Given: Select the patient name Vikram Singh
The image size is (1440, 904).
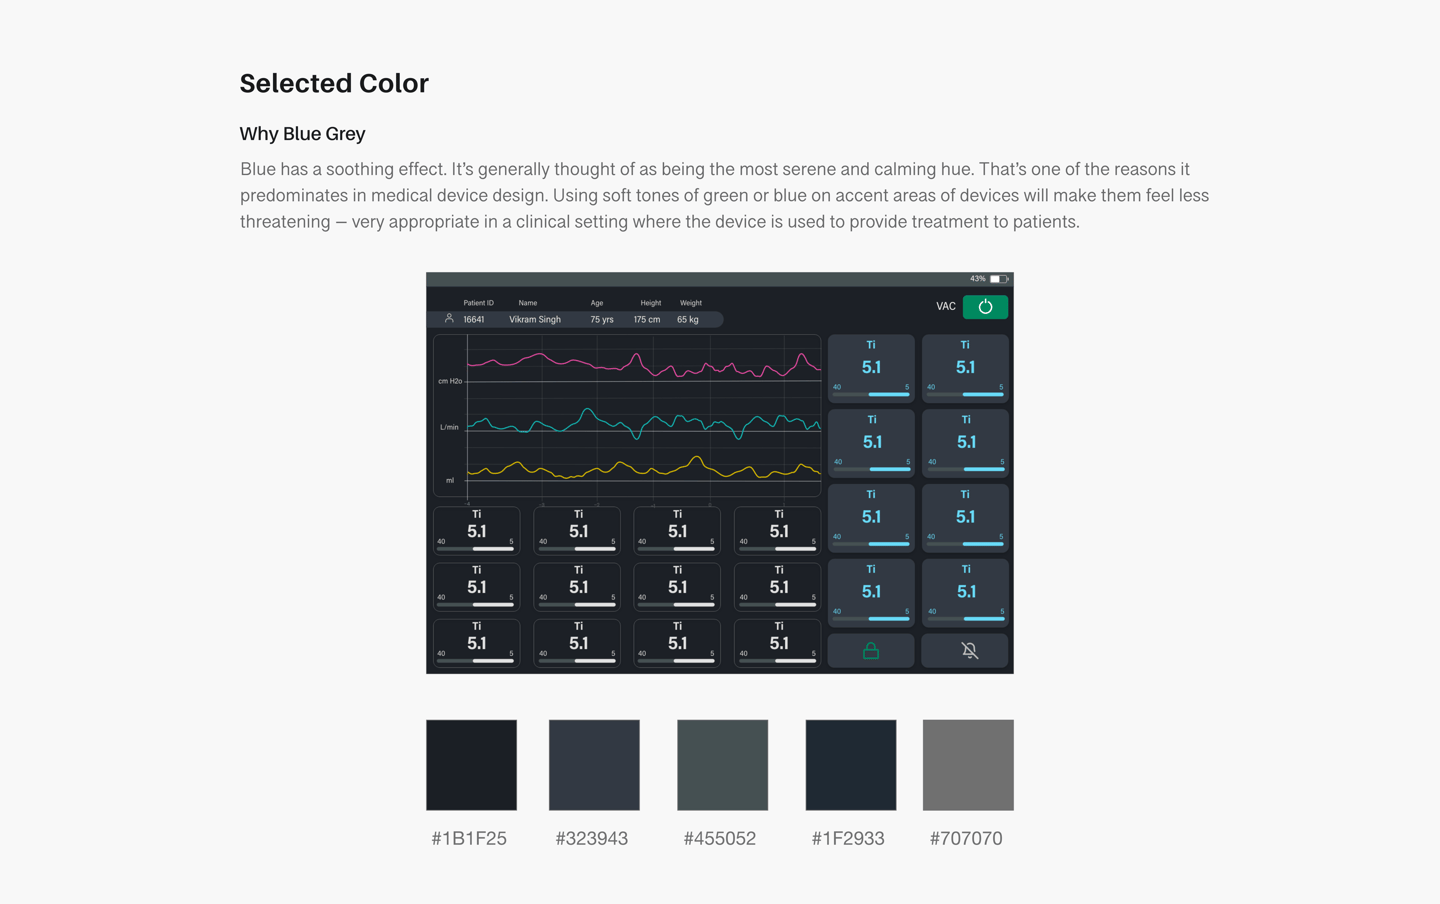Looking at the screenshot, I should click(x=535, y=320).
